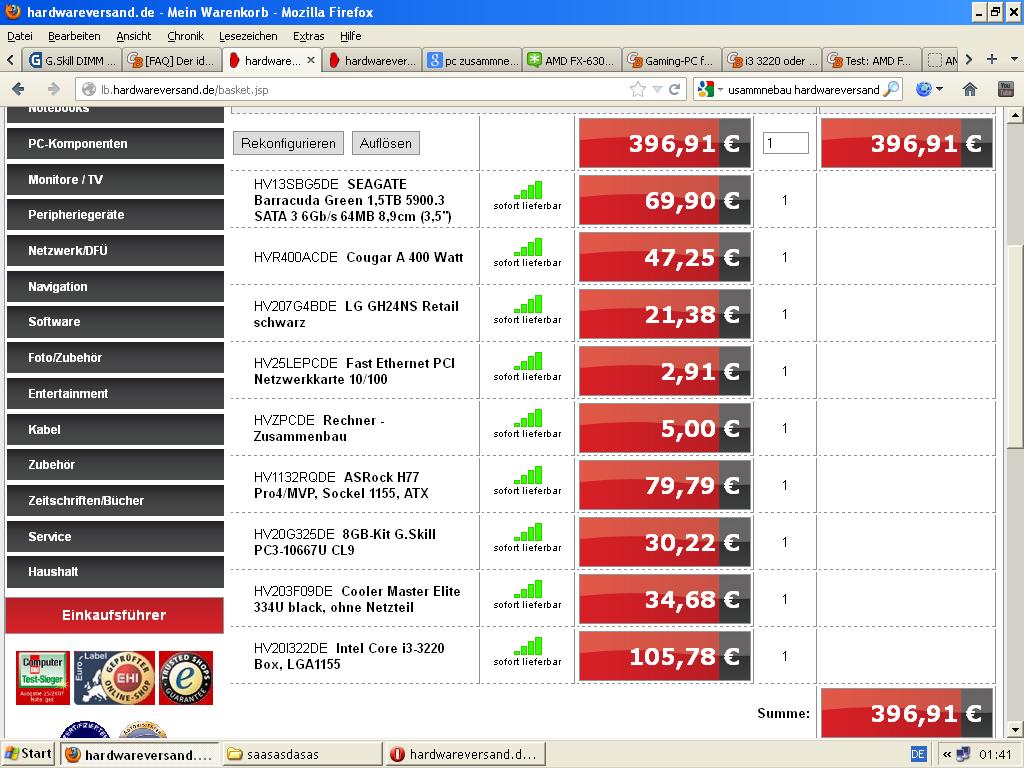The height and width of the screenshot is (768, 1024).
Task: Open the Hilfe menu
Action: 351,36
